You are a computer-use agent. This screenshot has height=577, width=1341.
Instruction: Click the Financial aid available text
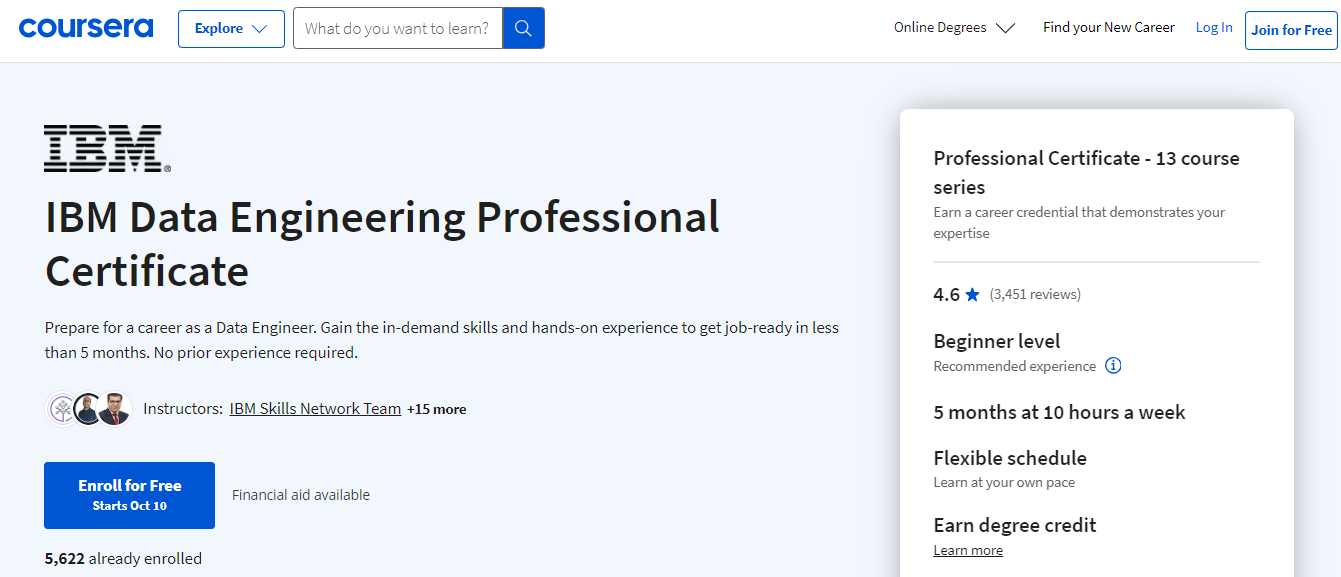click(x=301, y=495)
